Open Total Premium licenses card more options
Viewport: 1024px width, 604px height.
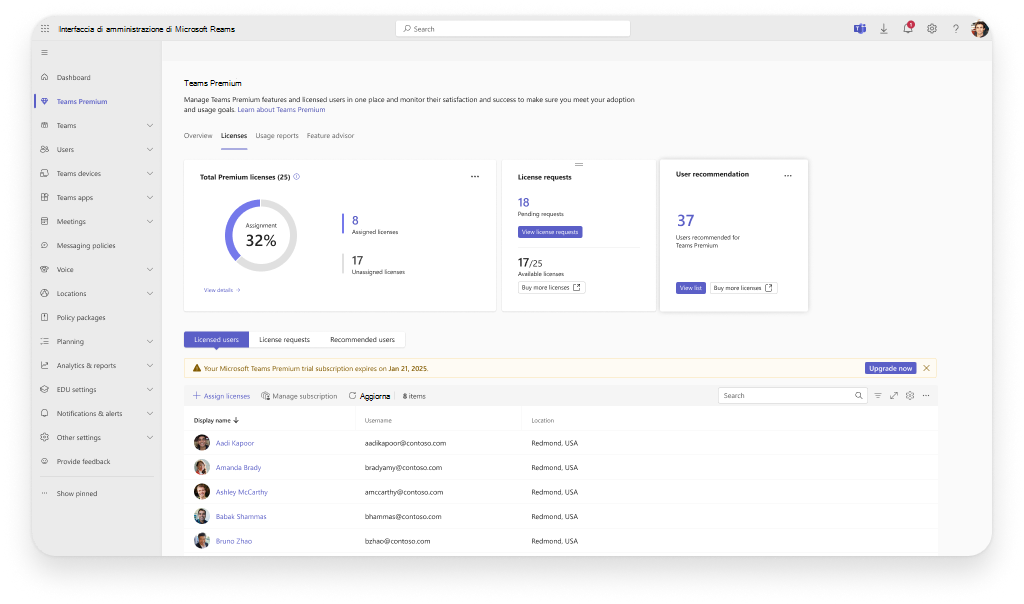[x=475, y=176]
